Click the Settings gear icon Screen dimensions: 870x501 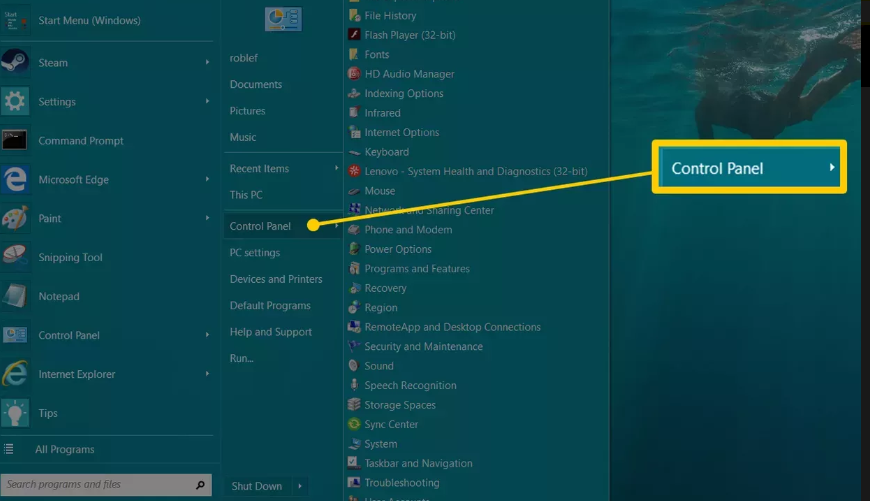click(x=15, y=101)
